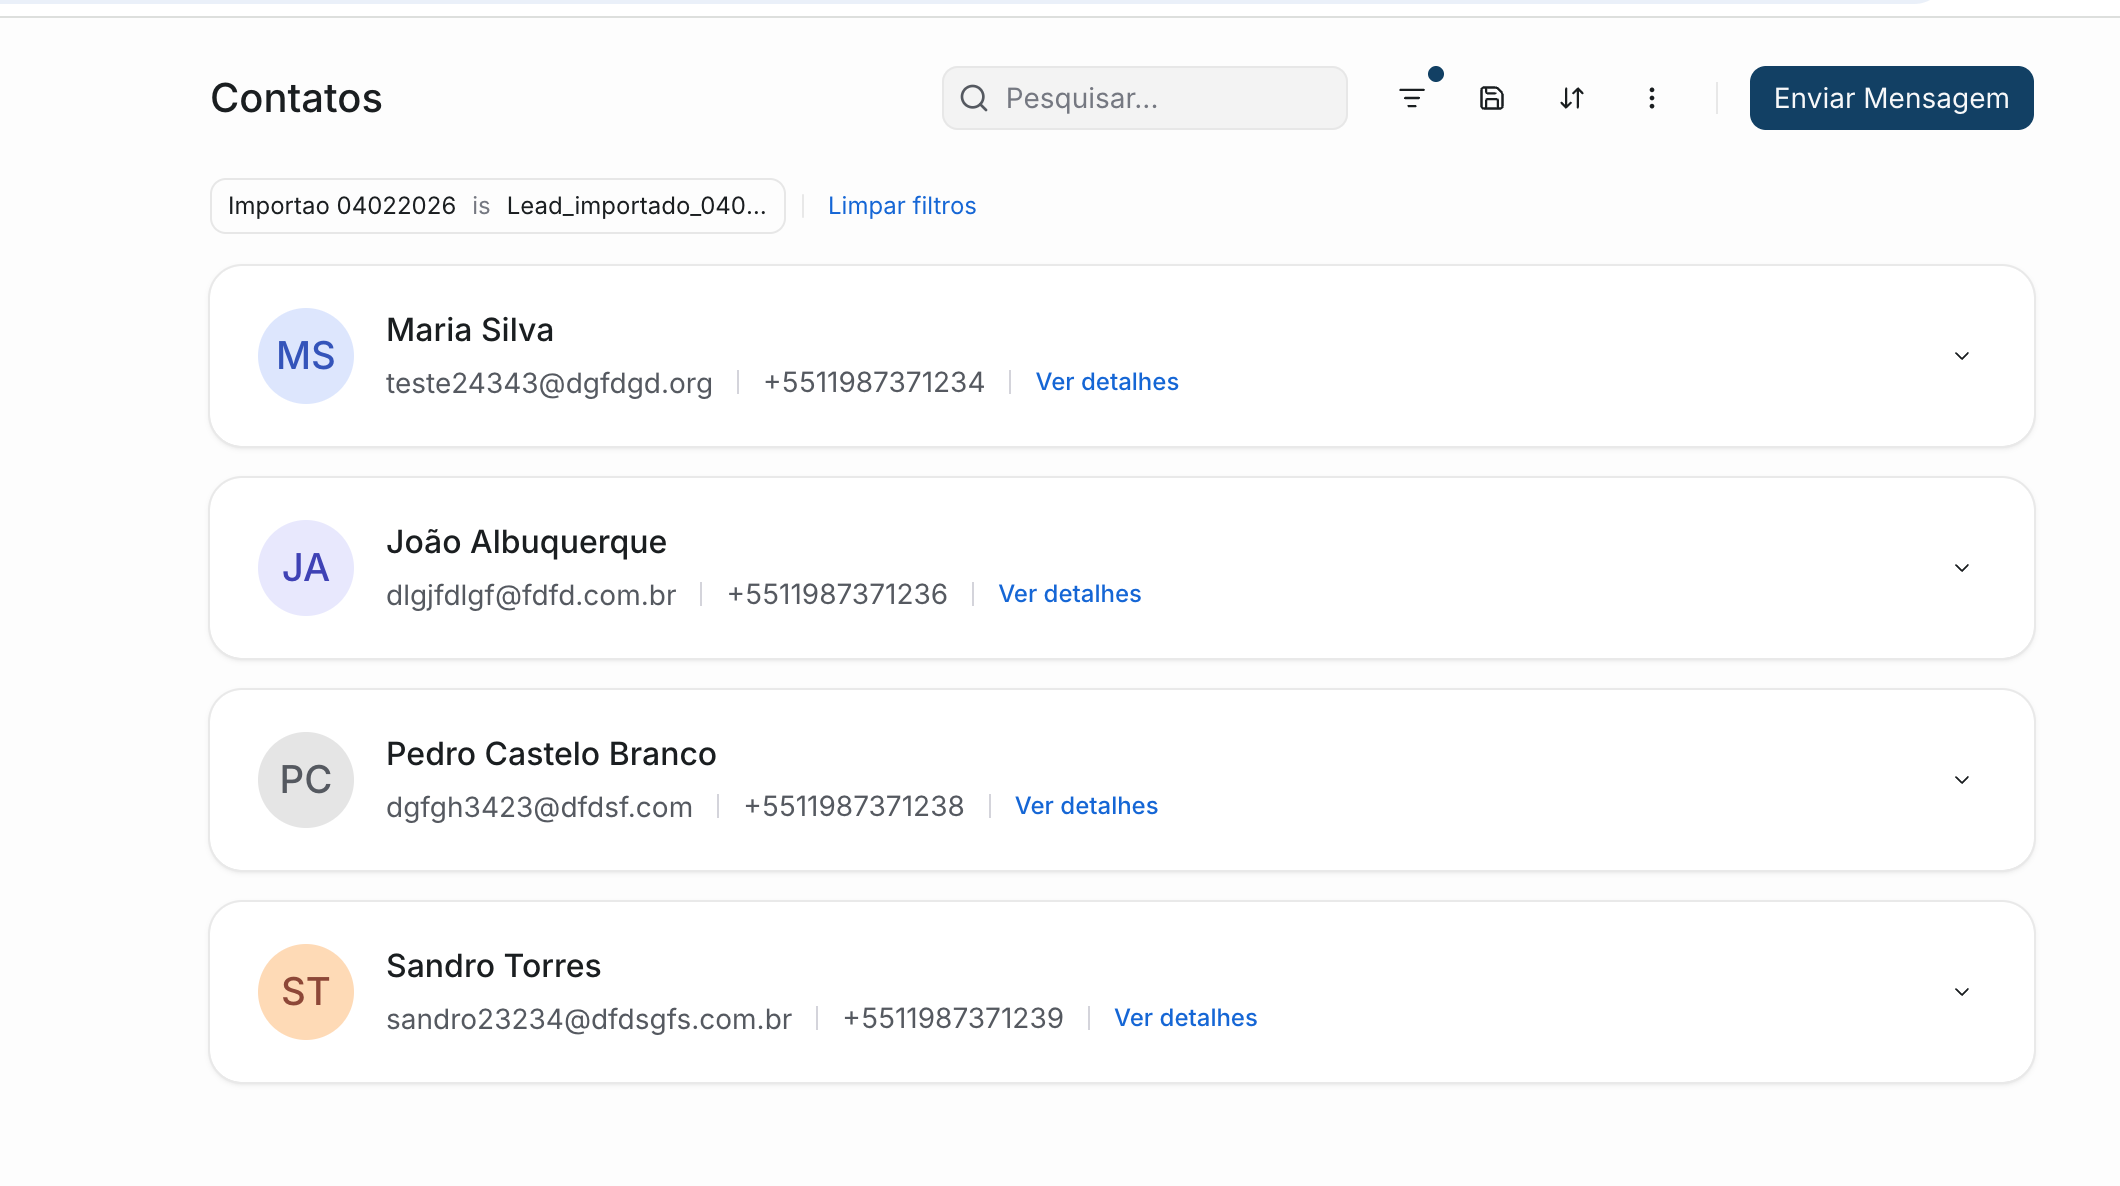Expand Pedro Castelo Branco's contact card
Screen dimensions: 2120x1186
1961,779
